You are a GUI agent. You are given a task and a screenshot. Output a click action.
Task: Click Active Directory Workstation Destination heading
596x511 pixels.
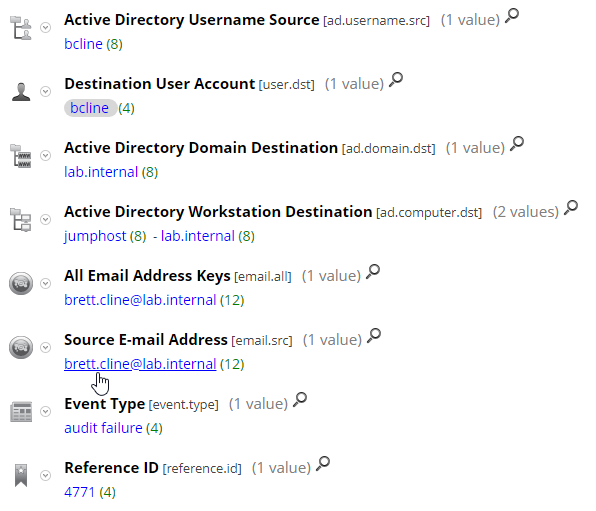coord(218,212)
